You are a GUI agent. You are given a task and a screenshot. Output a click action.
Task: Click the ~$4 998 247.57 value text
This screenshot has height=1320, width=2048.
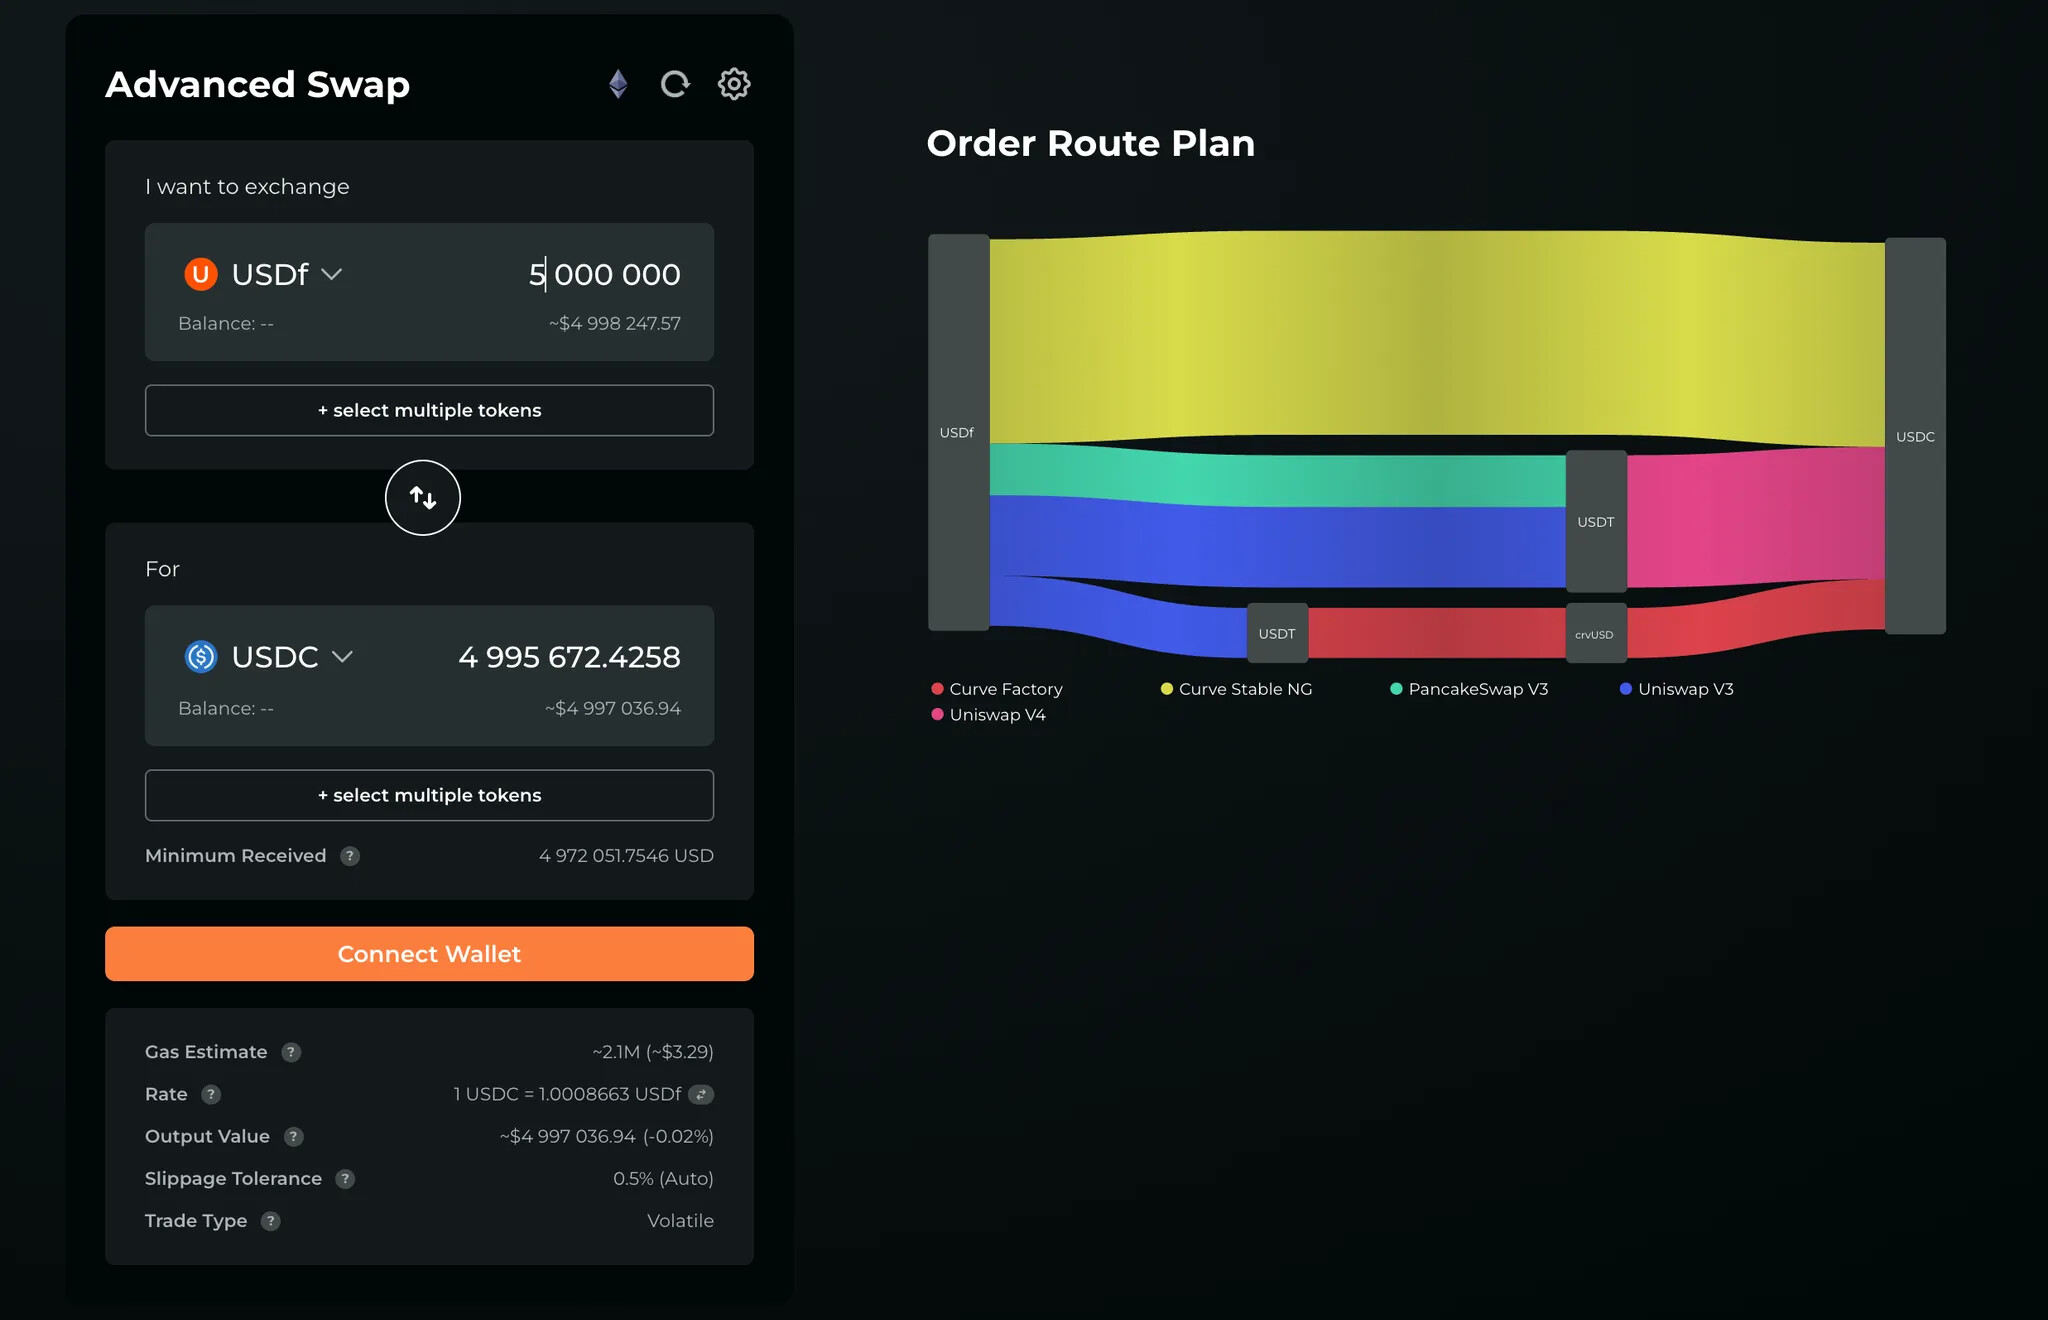point(614,324)
